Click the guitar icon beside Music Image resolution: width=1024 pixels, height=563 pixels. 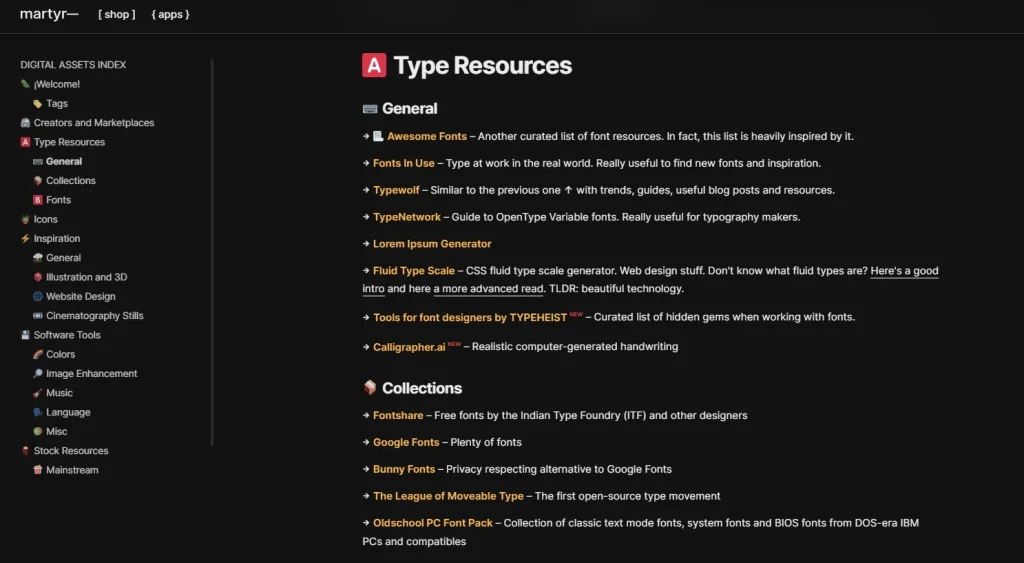tap(38, 393)
